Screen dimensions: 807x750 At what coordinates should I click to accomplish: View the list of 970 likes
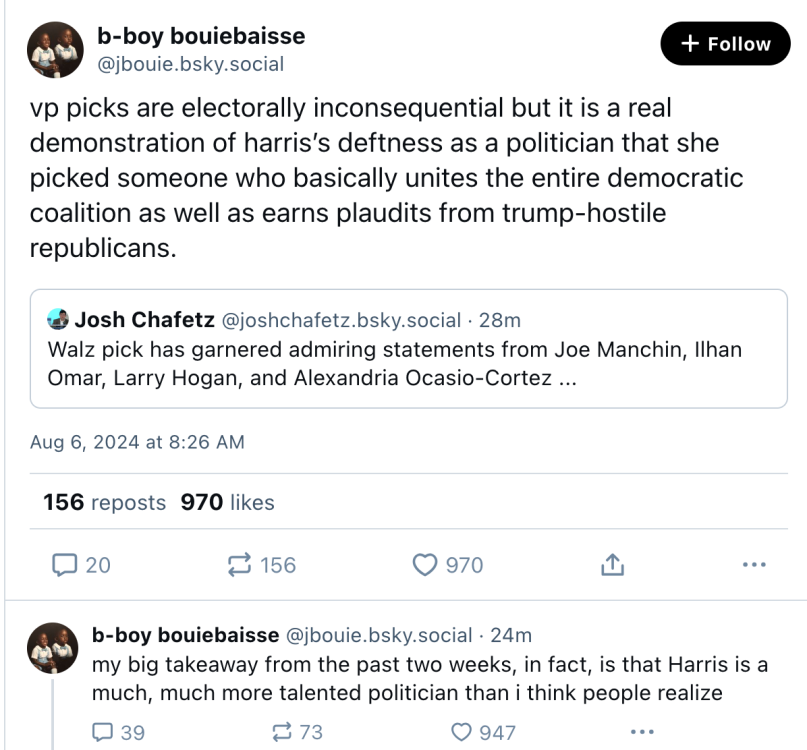point(227,502)
